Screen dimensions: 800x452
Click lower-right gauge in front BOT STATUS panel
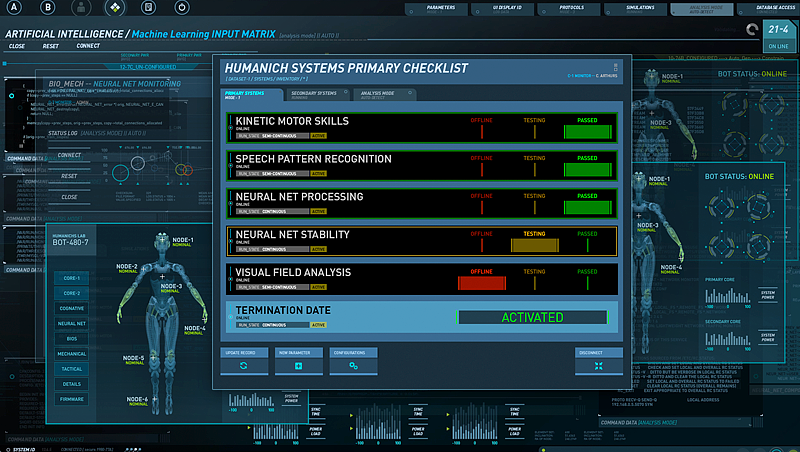click(x=758, y=246)
